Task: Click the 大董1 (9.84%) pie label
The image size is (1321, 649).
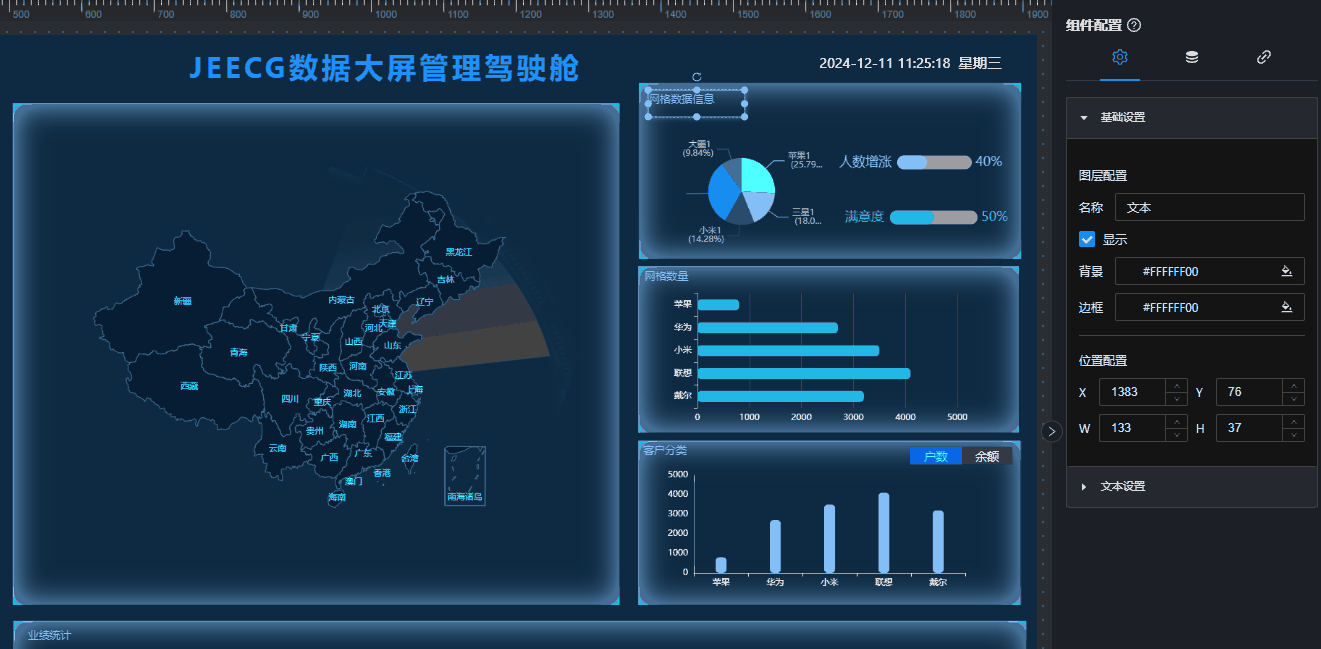Action: pos(698,148)
